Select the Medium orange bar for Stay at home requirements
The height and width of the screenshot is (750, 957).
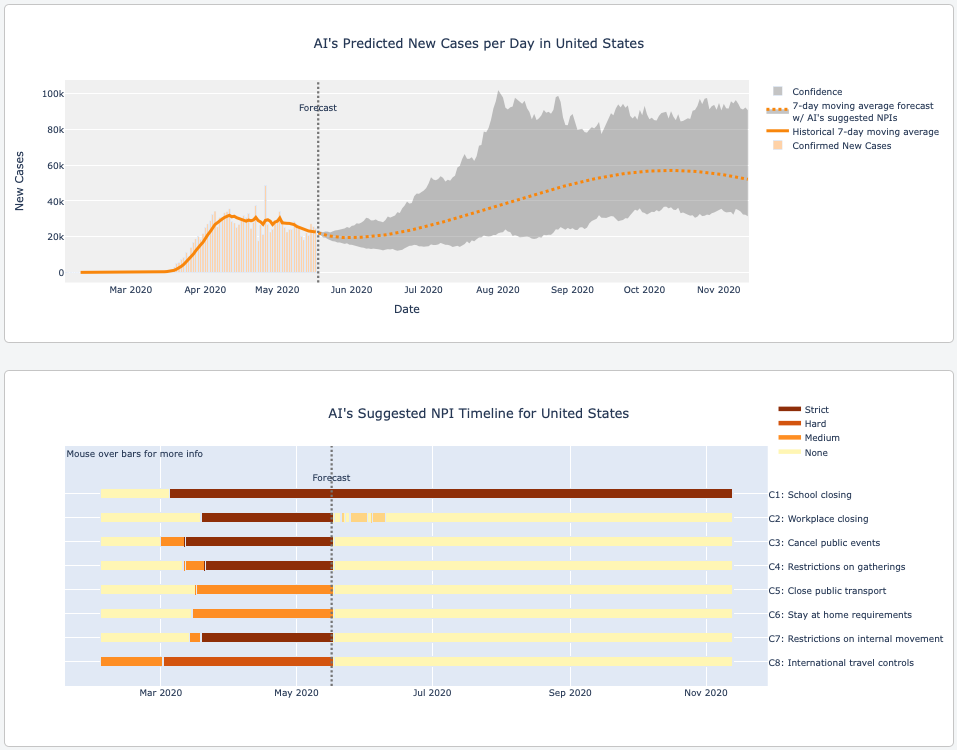click(x=262, y=614)
